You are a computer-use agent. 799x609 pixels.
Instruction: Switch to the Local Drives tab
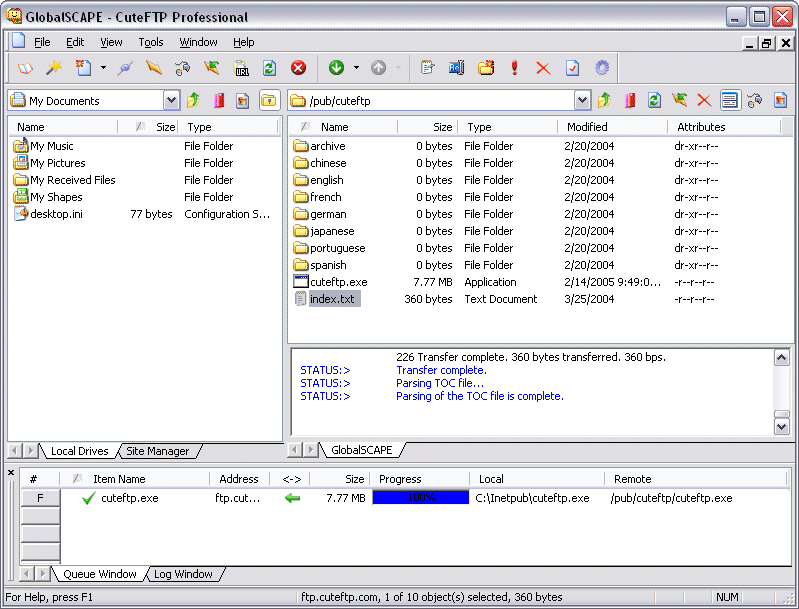[79, 451]
